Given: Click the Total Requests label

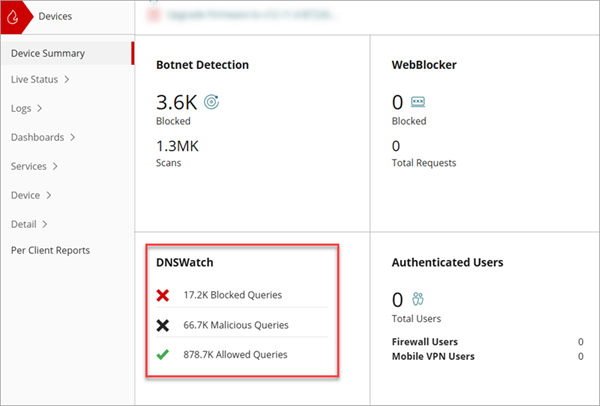Looking at the screenshot, I should 424,163.
